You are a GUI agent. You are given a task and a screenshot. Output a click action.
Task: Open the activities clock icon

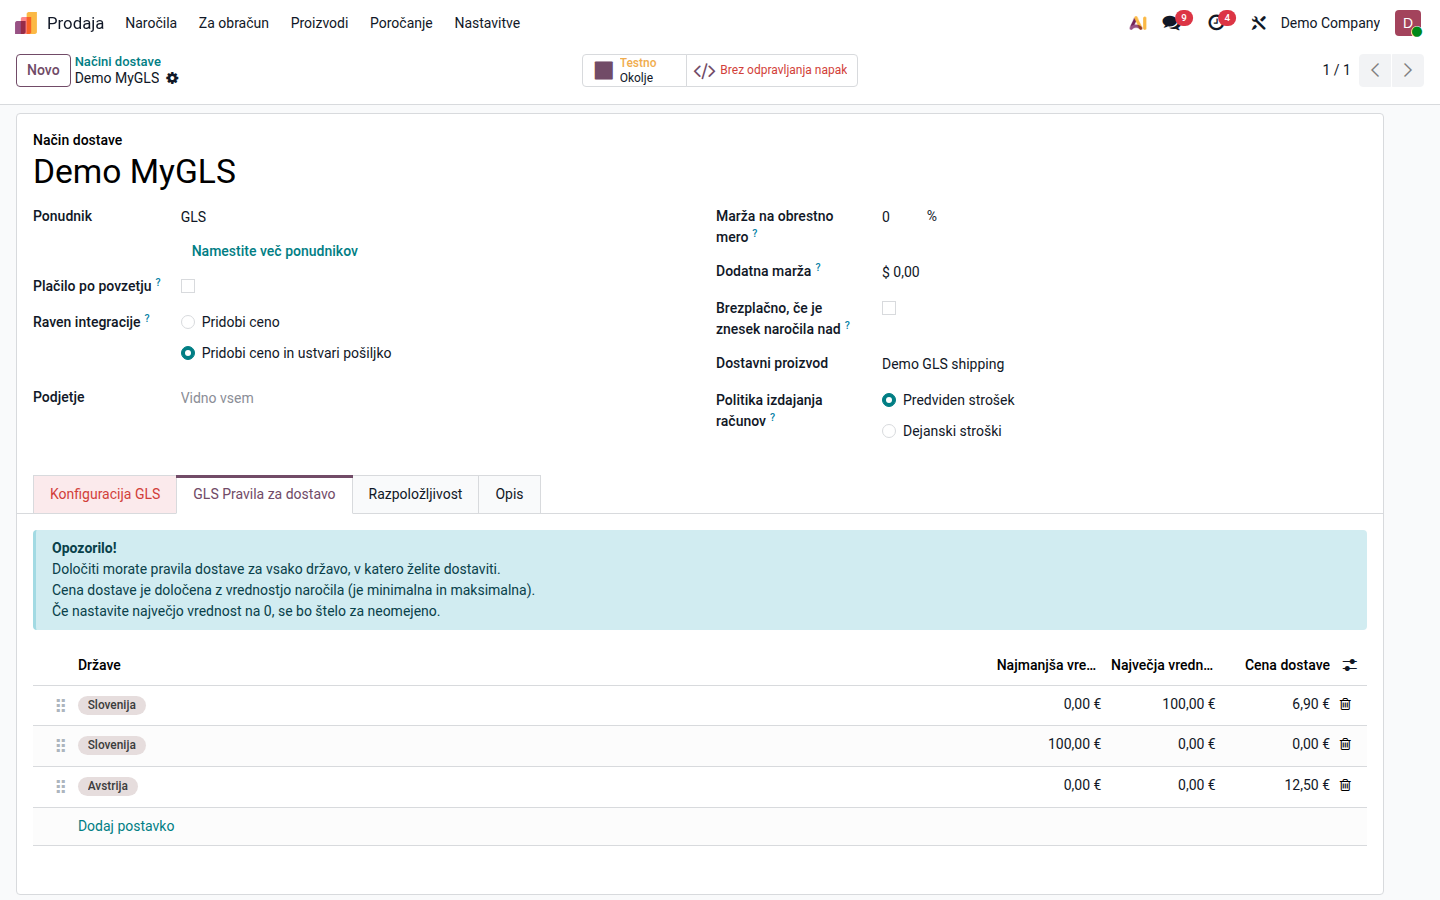[1216, 23]
